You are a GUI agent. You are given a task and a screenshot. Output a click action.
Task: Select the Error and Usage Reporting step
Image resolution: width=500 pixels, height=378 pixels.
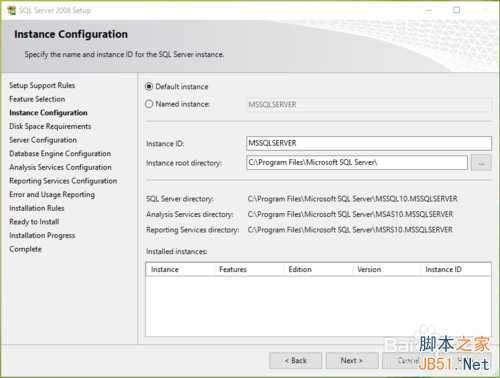tap(52, 194)
